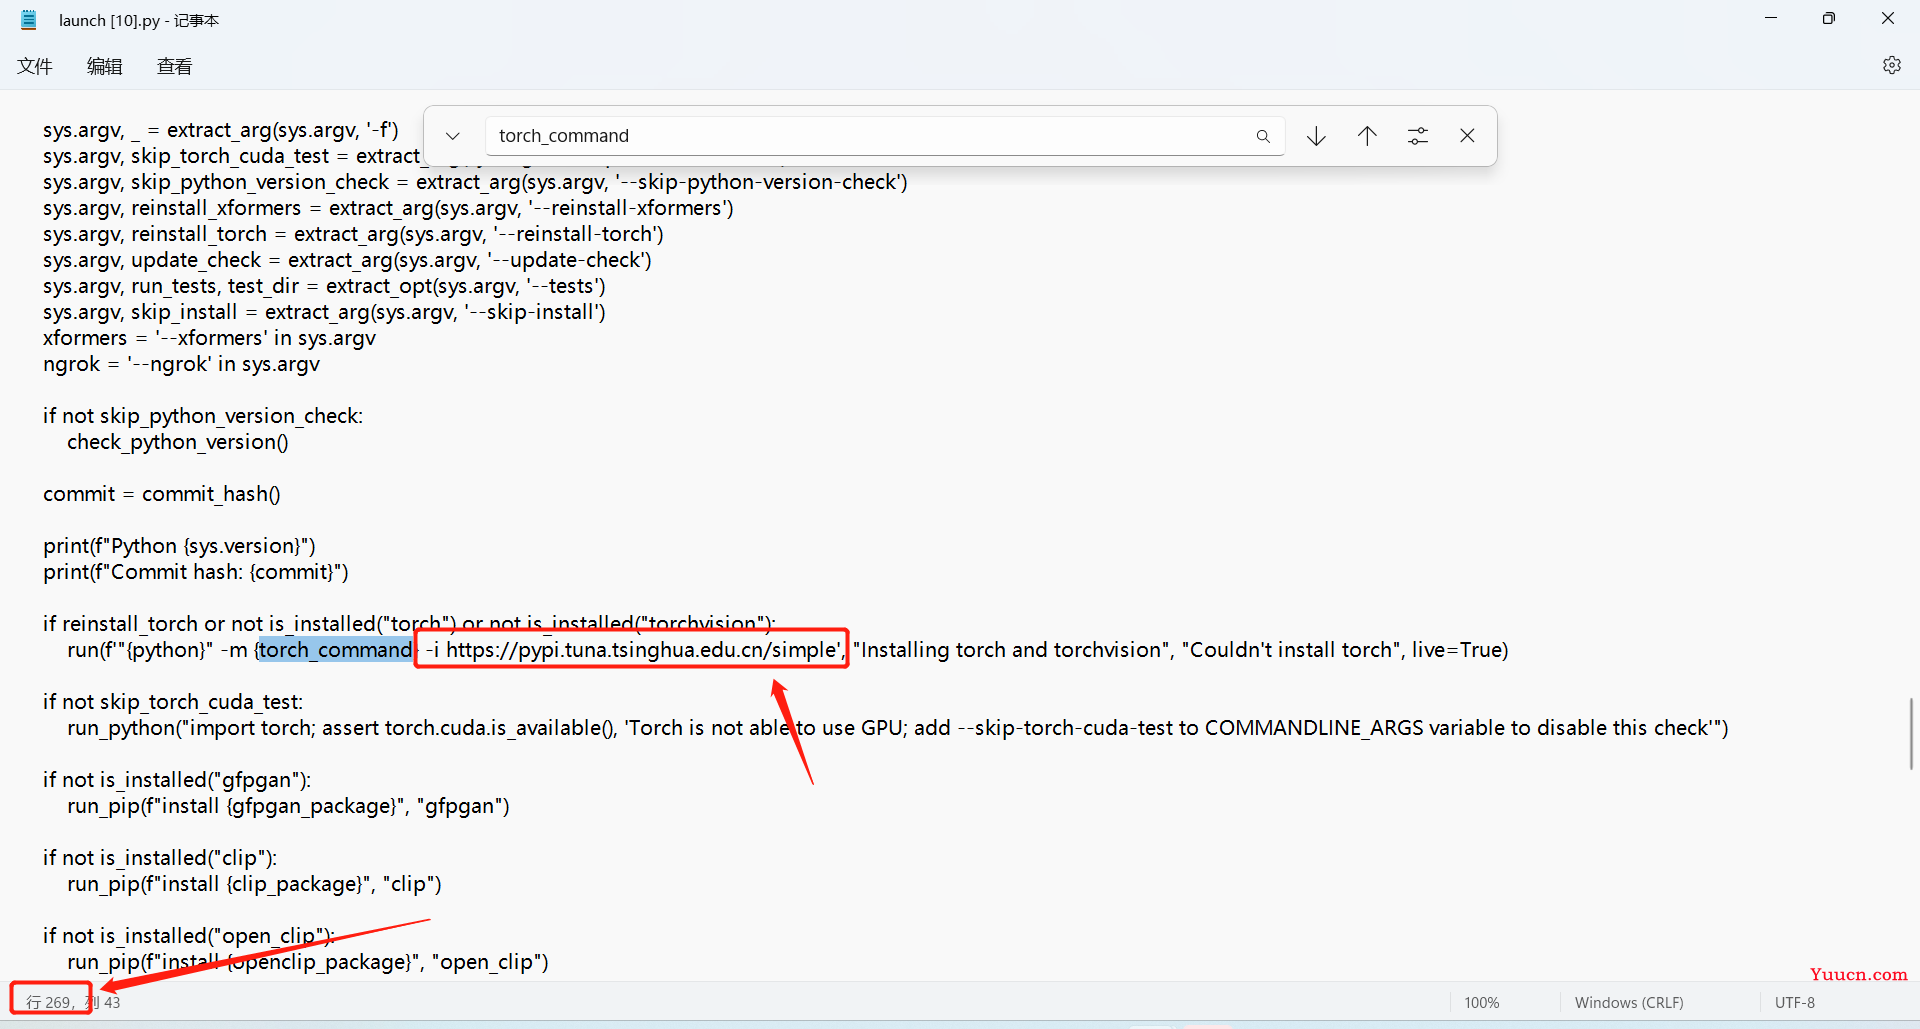1920x1029 pixels.
Task: Click the run_pip install clip_package line
Action: point(254,884)
